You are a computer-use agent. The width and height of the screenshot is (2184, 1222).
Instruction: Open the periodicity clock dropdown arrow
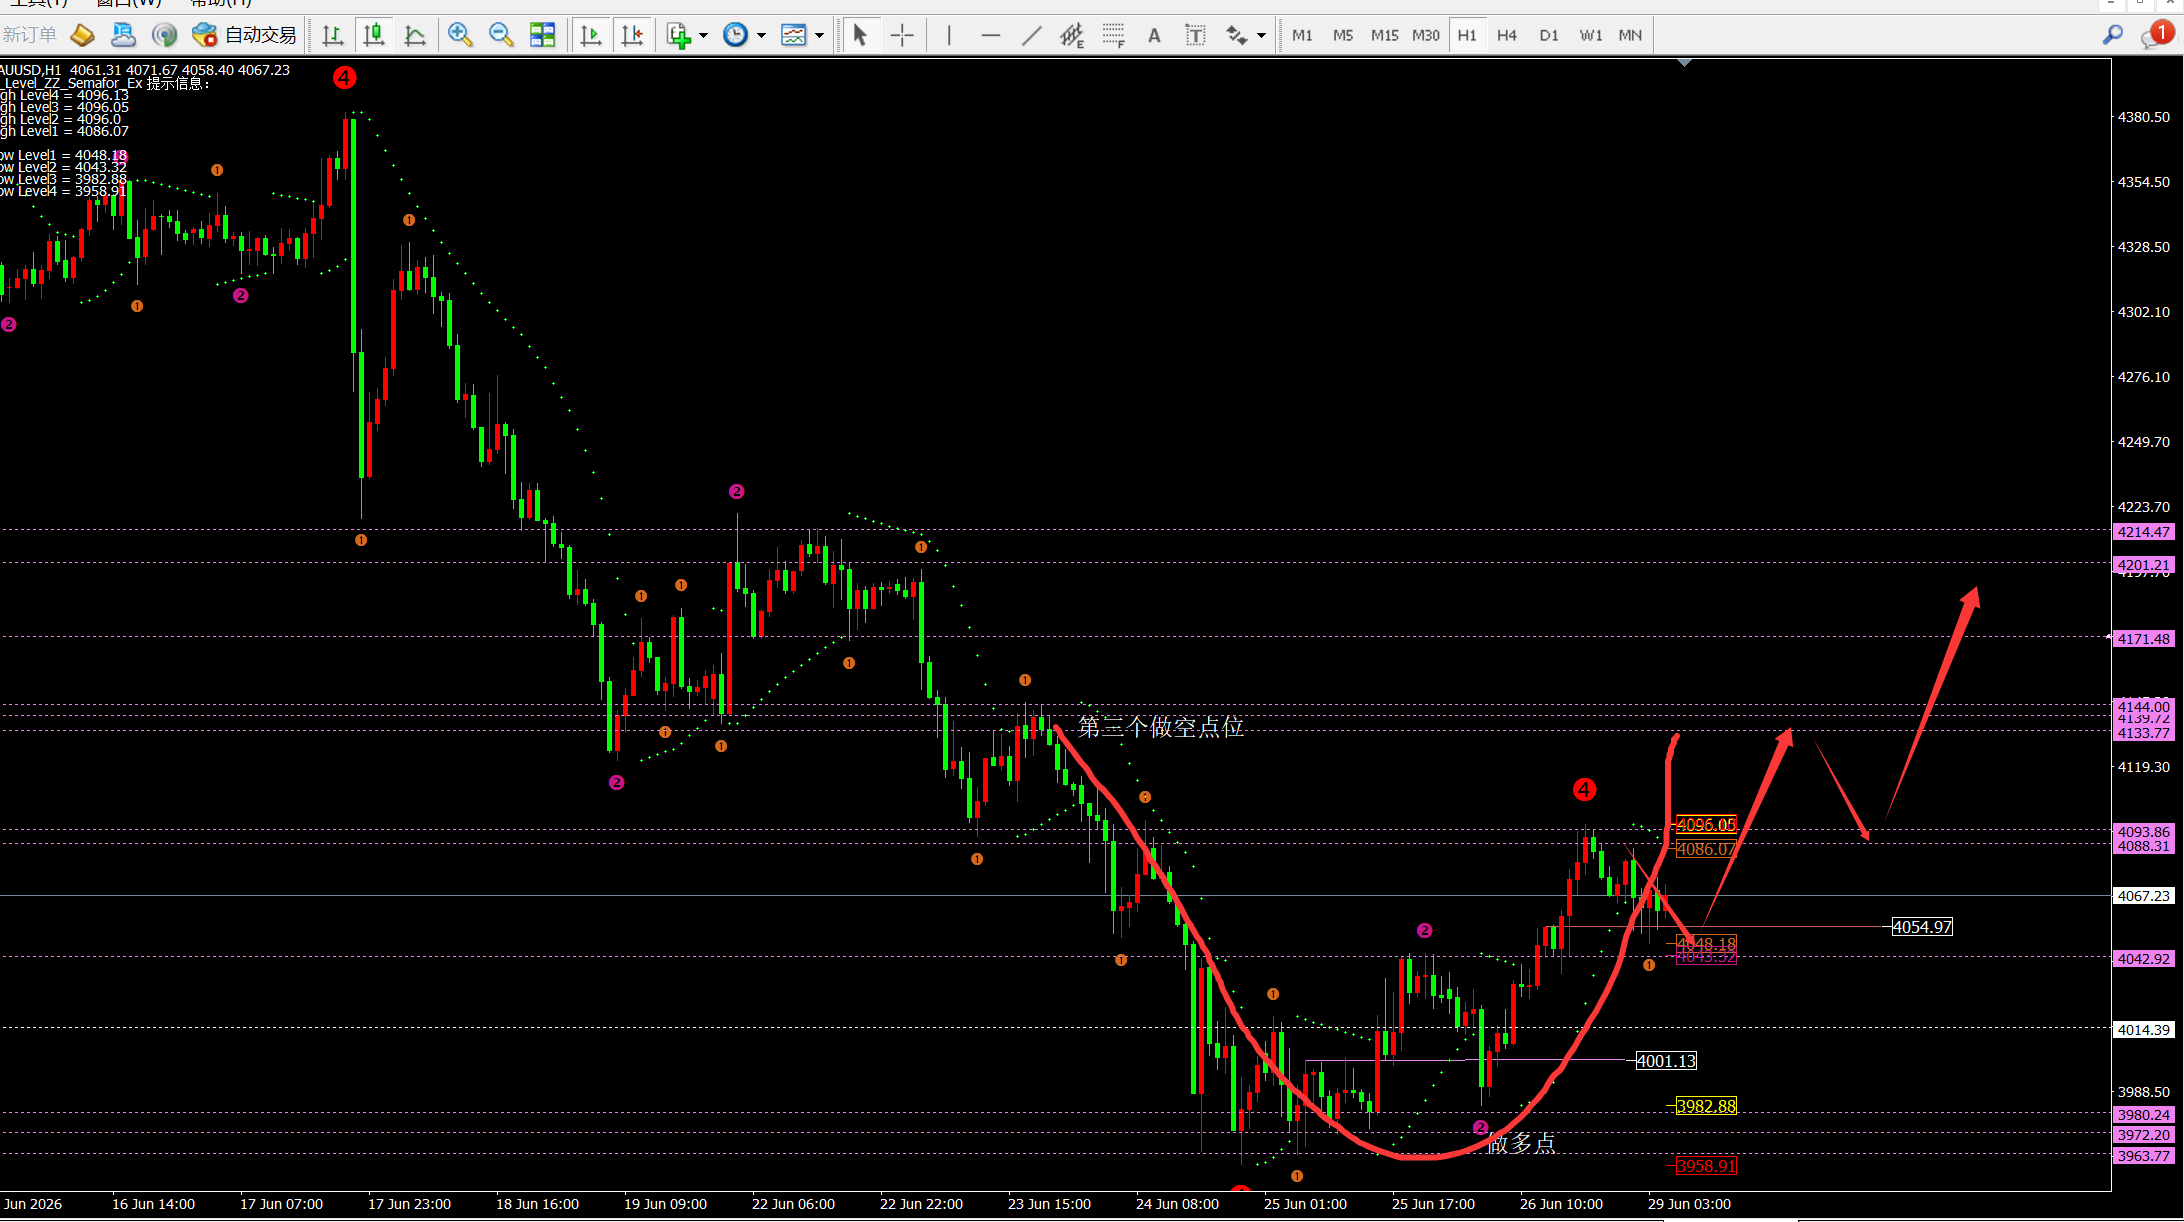pos(762,35)
